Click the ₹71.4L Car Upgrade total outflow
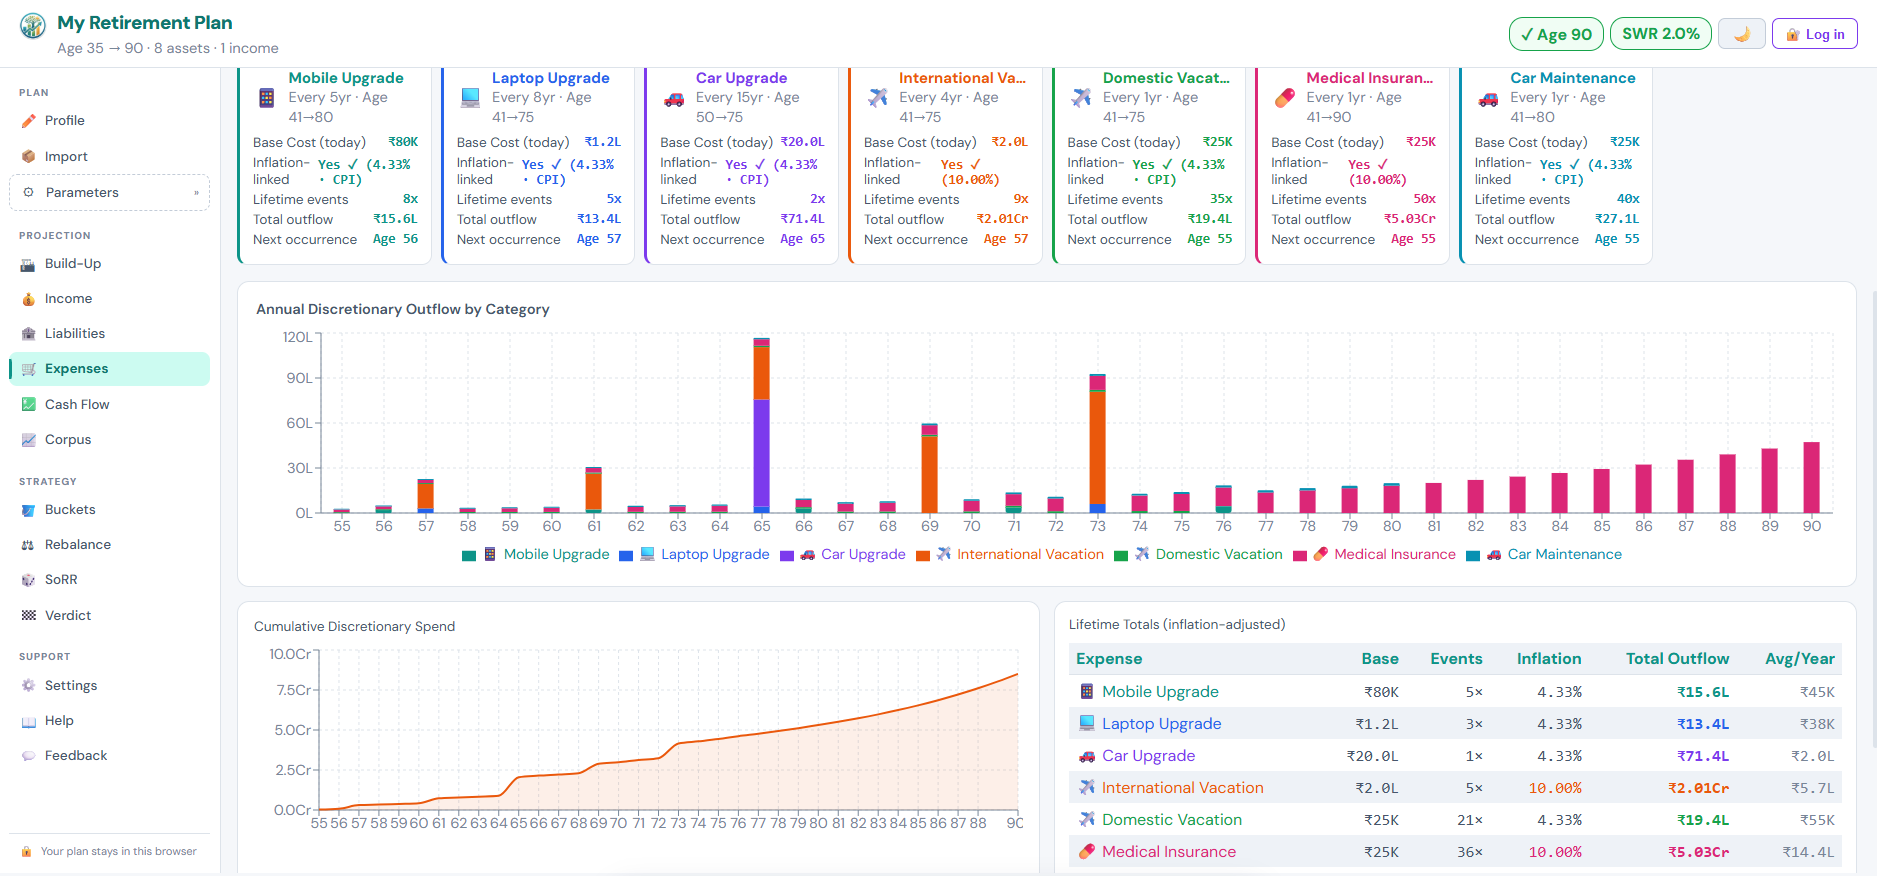The image size is (1877, 876). click(x=1703, y=757)
